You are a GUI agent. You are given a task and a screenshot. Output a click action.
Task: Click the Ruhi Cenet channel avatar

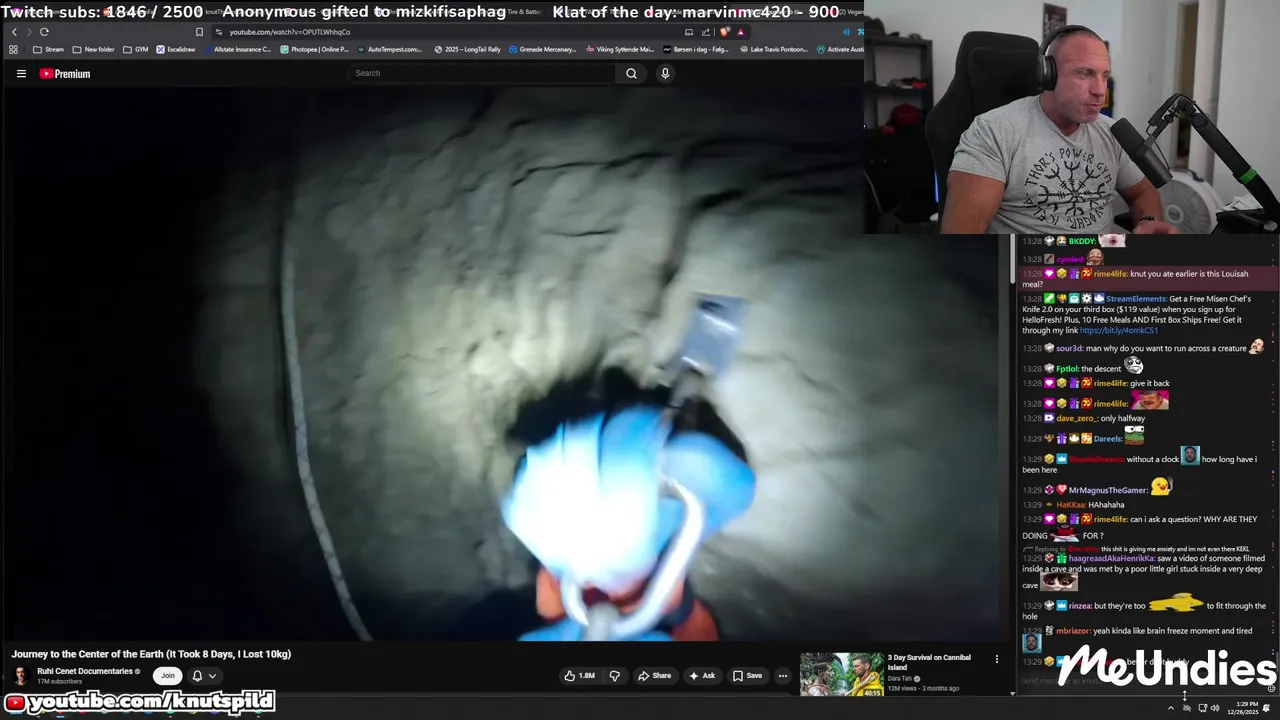[21, 676]
